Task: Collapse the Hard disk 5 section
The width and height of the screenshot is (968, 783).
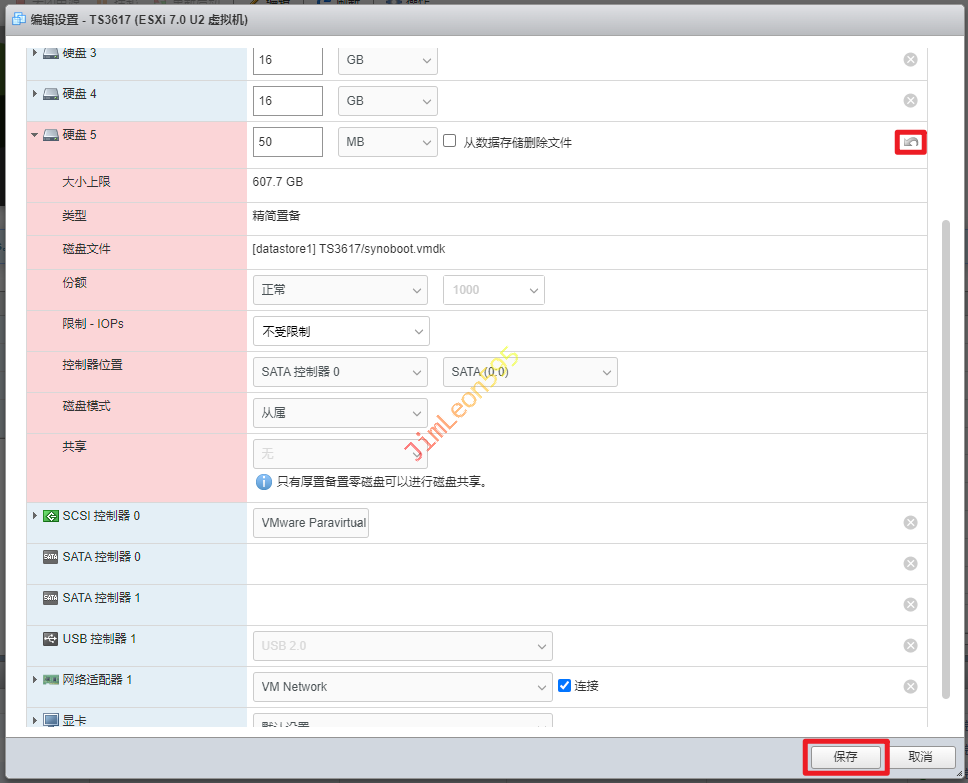Action: click(x=34, y=135)
